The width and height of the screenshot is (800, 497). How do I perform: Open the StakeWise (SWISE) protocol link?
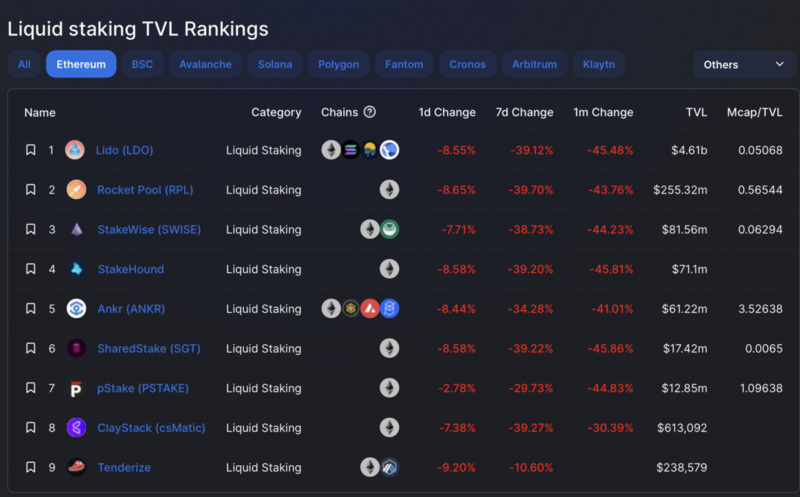(149, 230)
